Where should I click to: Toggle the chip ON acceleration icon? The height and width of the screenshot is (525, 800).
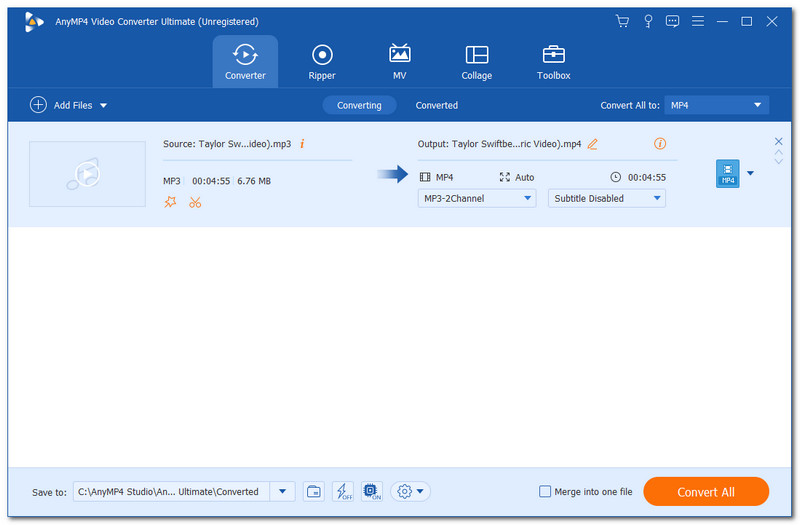pos(371,492)
